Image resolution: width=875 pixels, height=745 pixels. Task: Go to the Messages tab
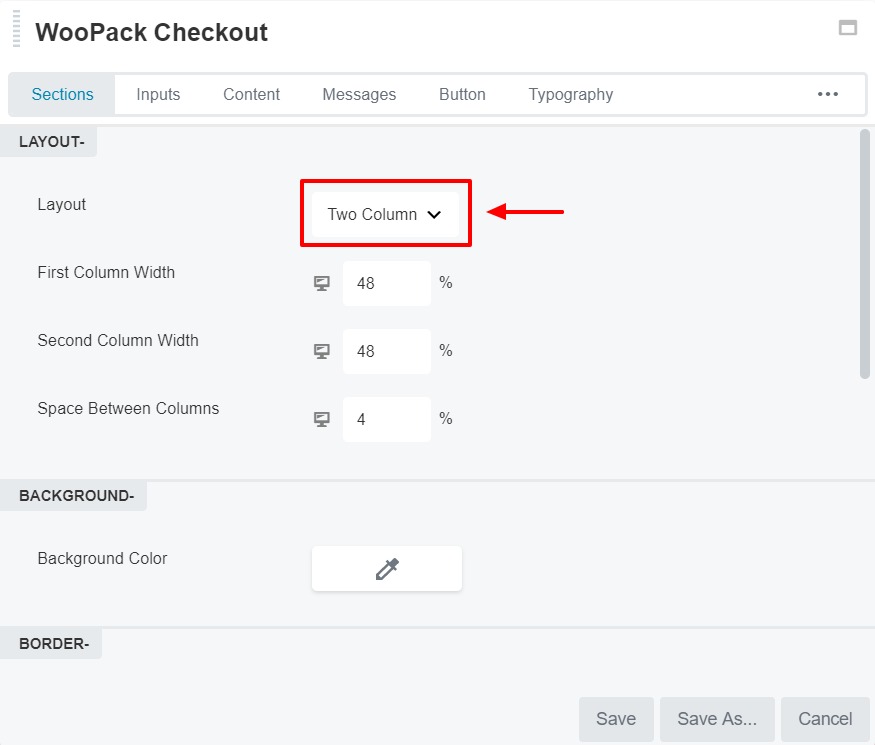(359, 94)
